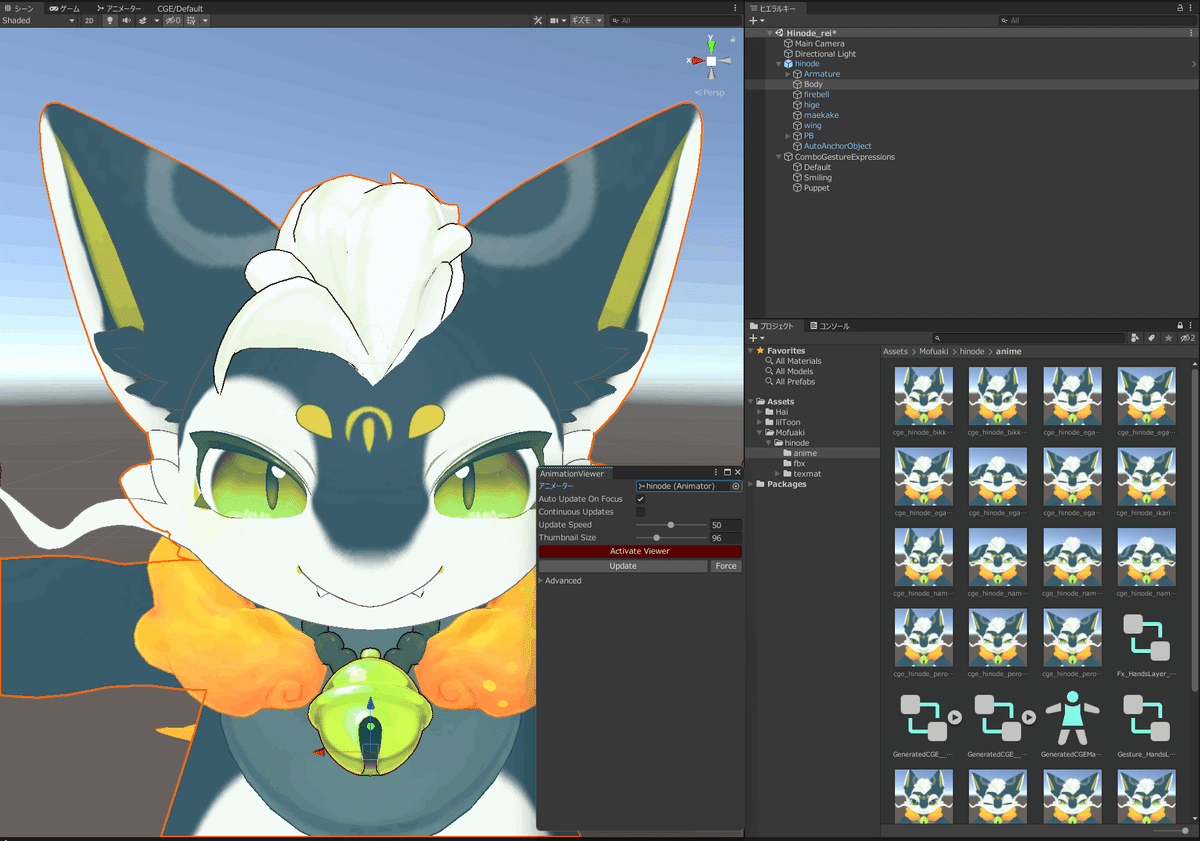Open the lilToon folder
The image size is (1200, 841).
788,422
